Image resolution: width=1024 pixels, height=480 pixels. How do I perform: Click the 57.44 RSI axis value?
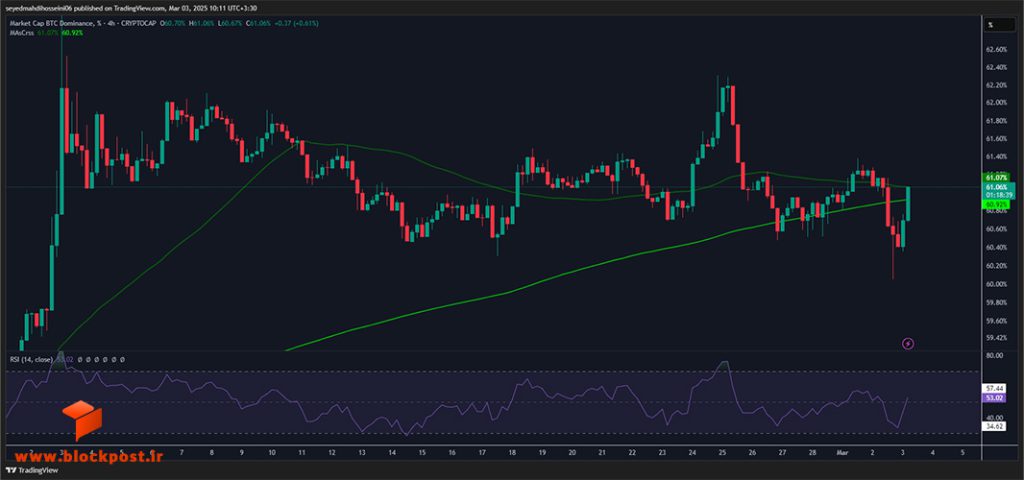(995, 388)
